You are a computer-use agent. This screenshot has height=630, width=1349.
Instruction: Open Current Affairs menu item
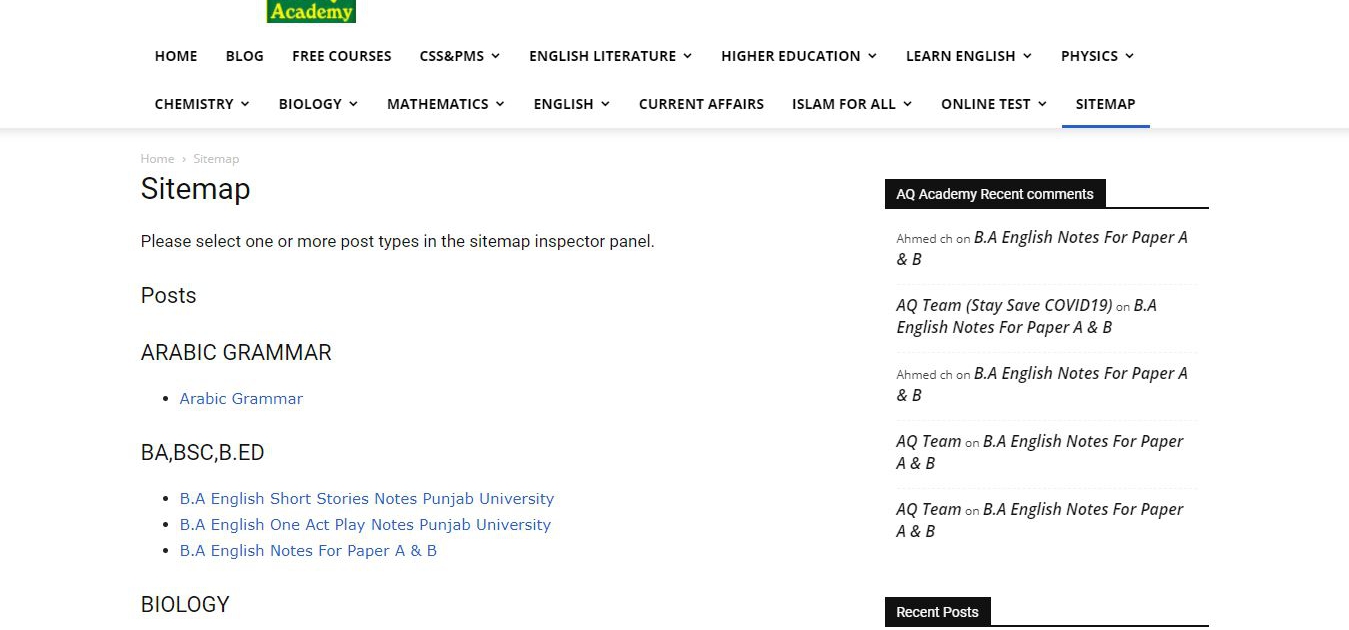[x=701, y=104]
